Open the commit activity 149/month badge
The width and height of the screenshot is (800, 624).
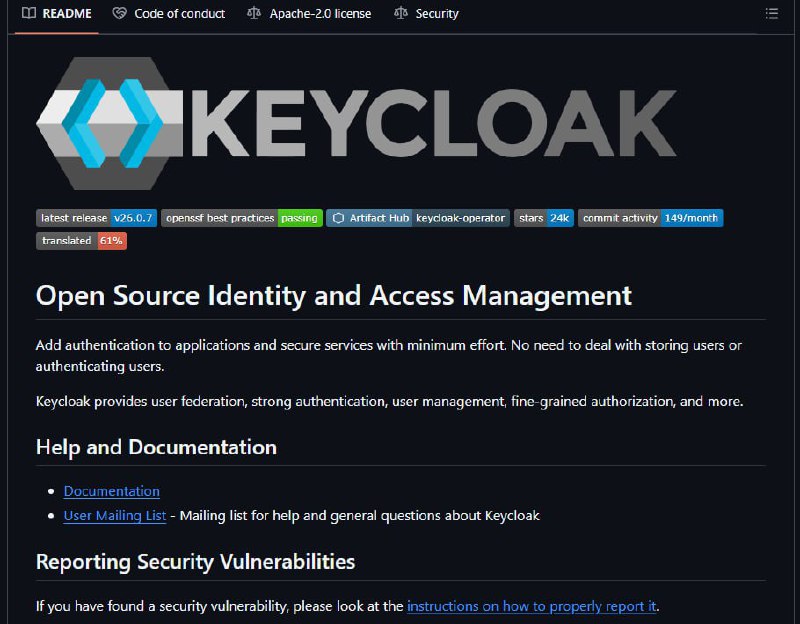[x=650, y=218]
